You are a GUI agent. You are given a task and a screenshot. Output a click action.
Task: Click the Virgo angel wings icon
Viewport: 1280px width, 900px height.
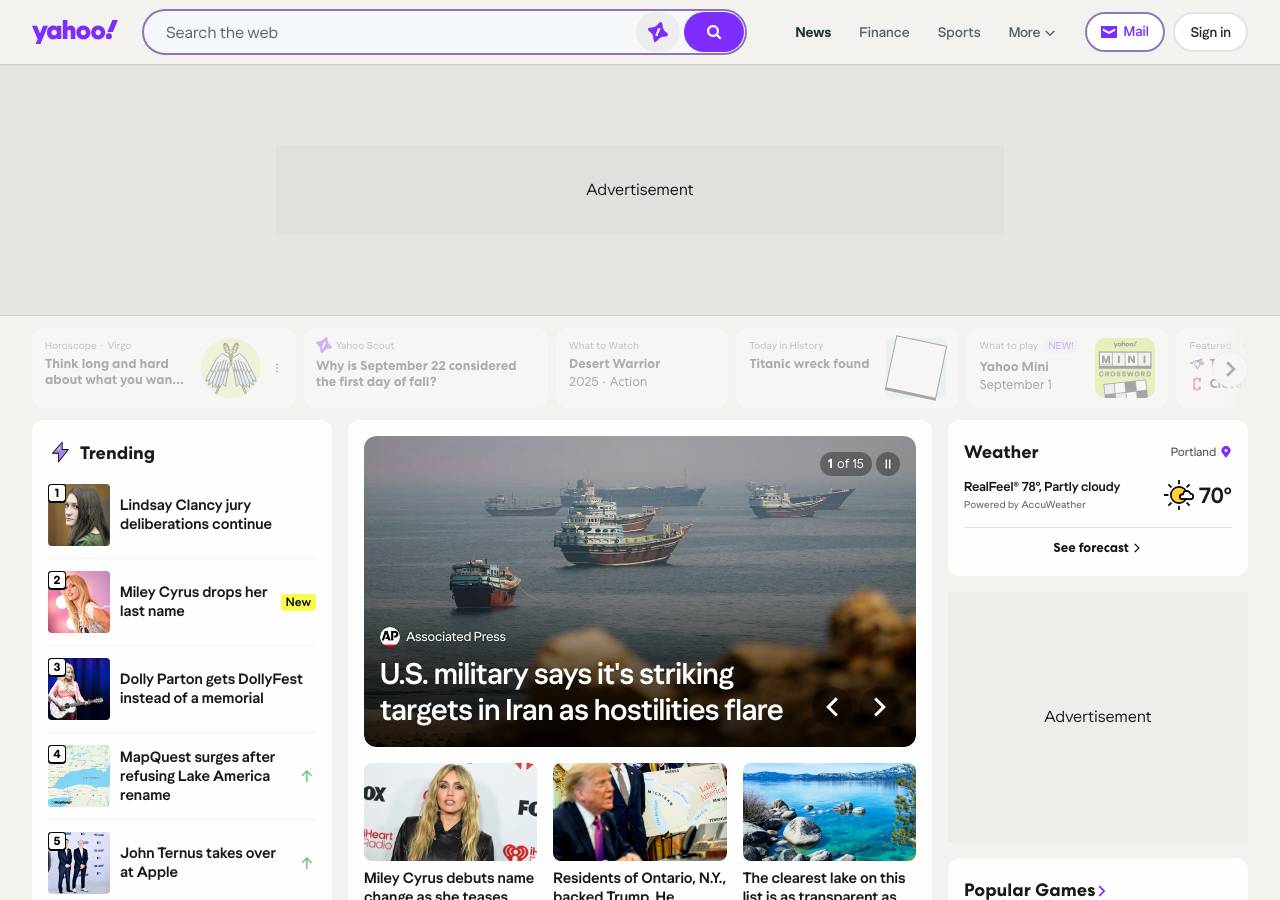[231, 368]
